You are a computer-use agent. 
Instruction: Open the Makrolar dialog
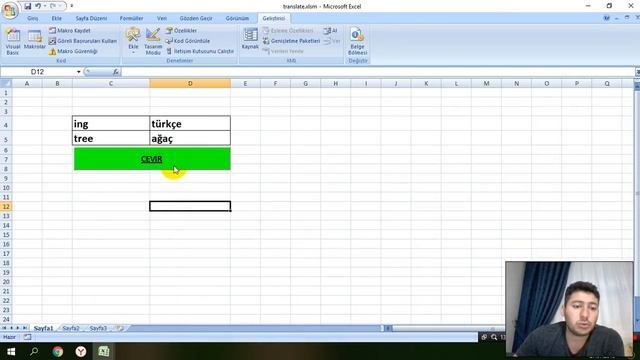[x=35, y=40]
